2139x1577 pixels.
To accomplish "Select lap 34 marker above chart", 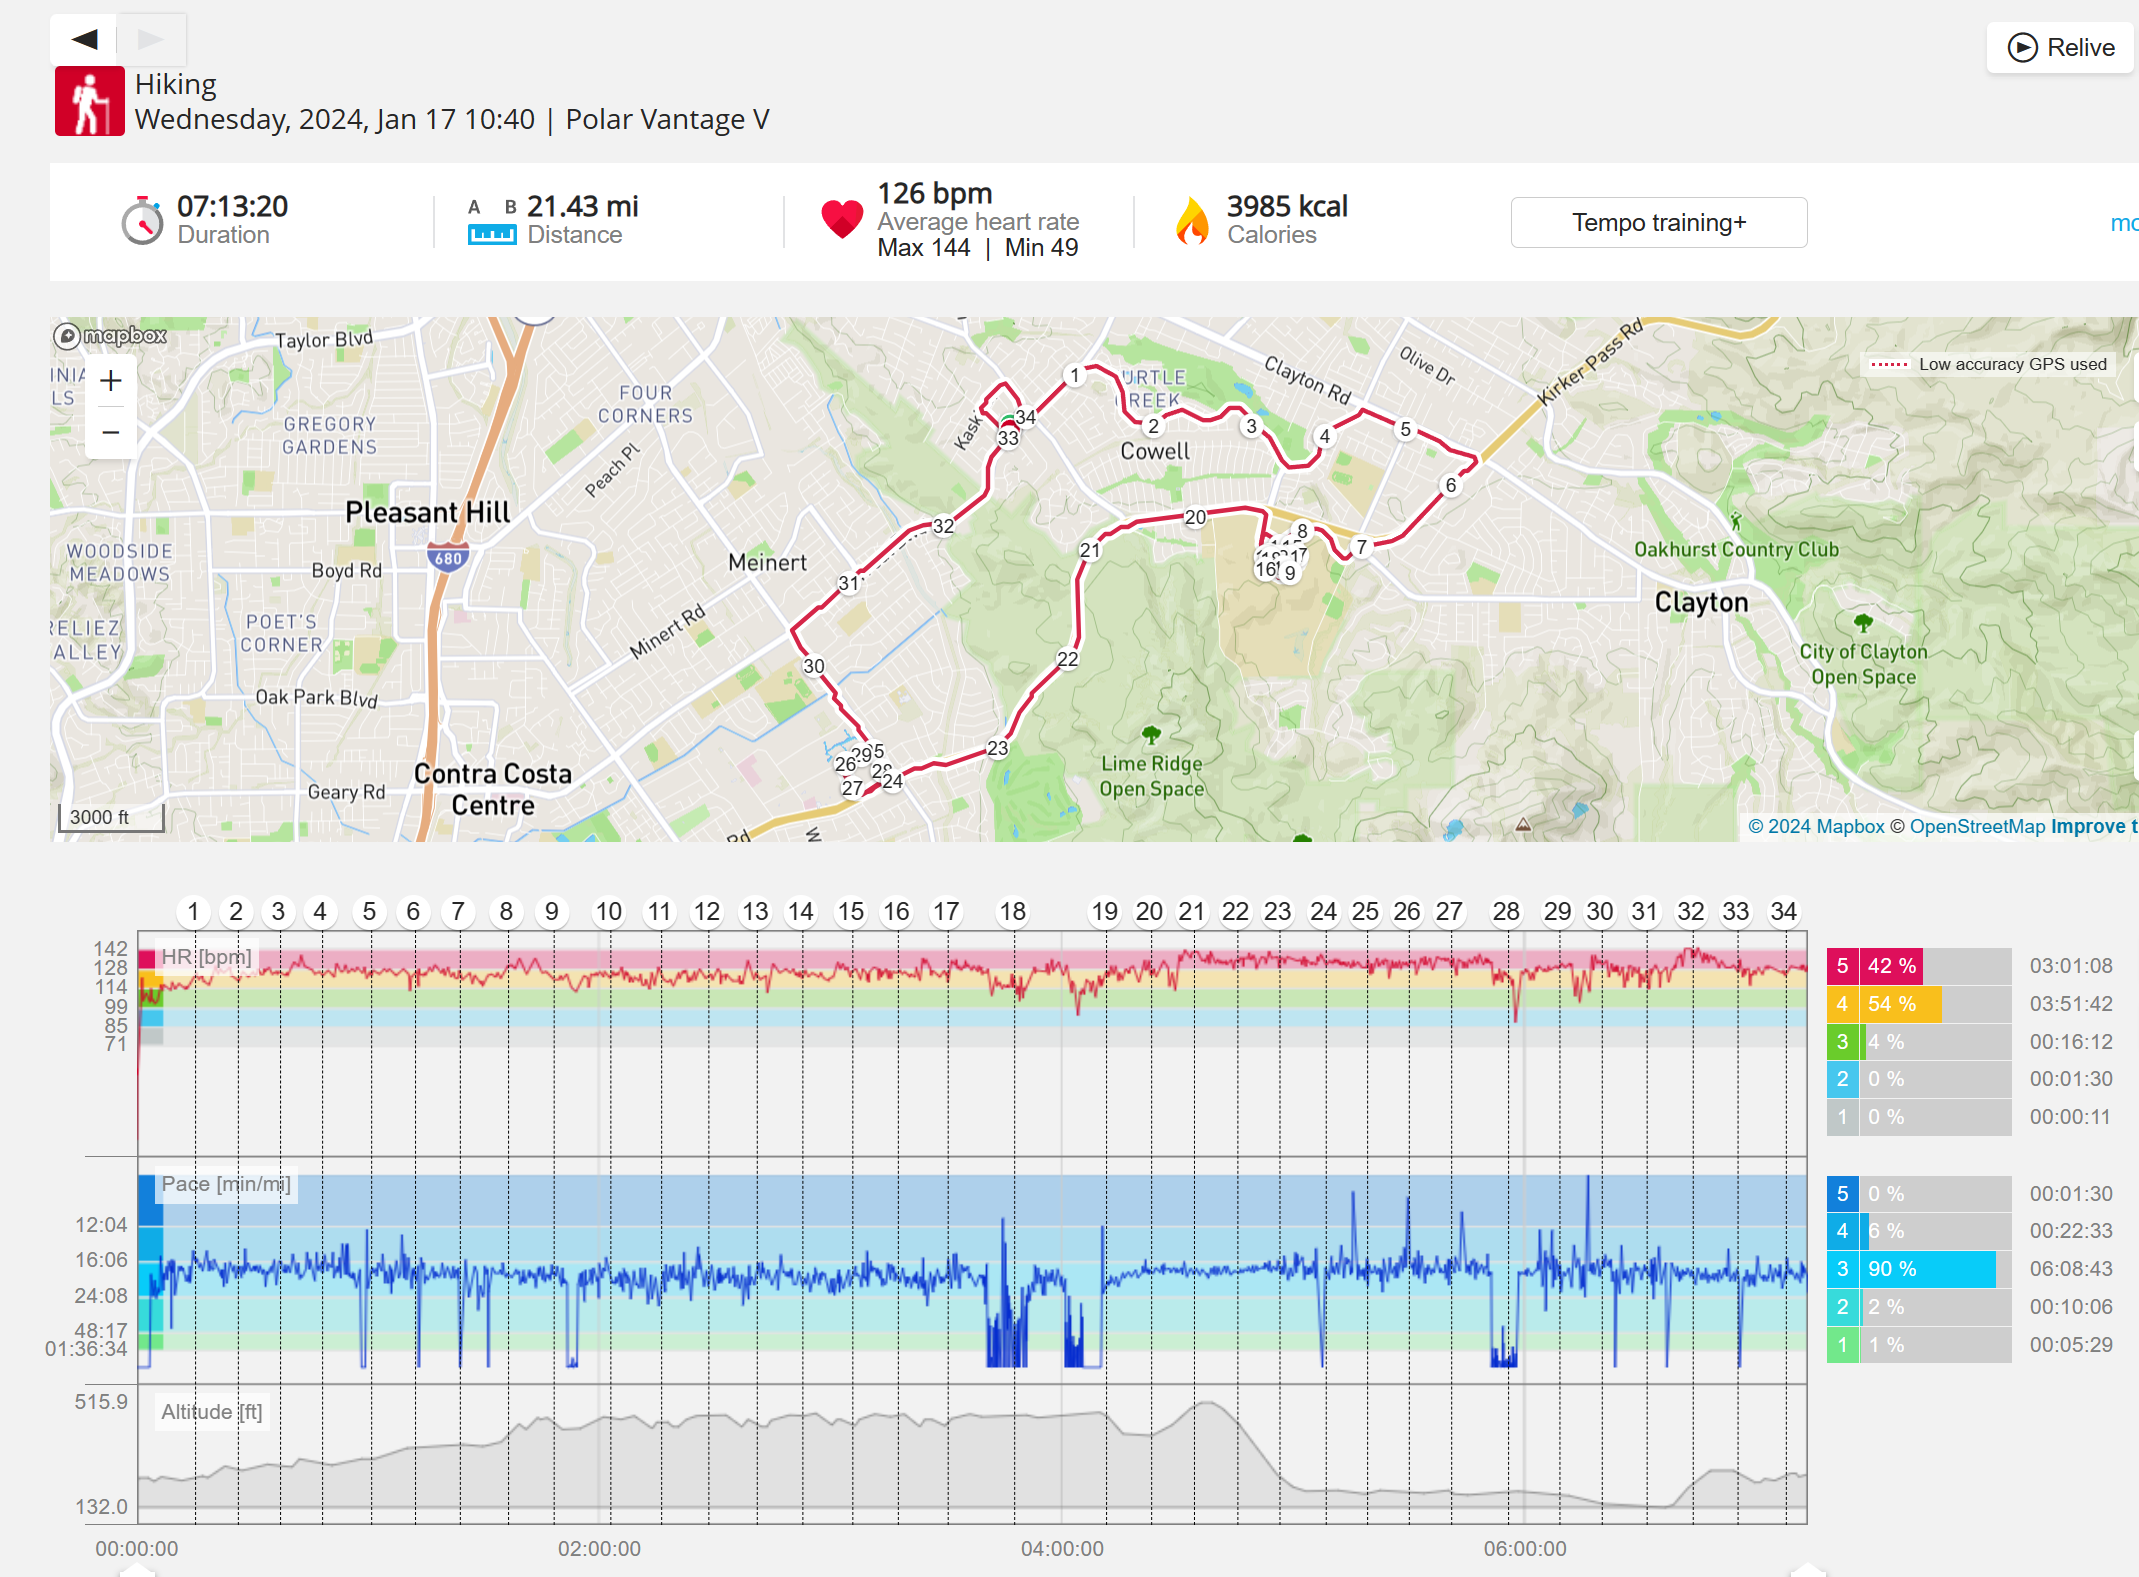I will (x=1783, y=911).
